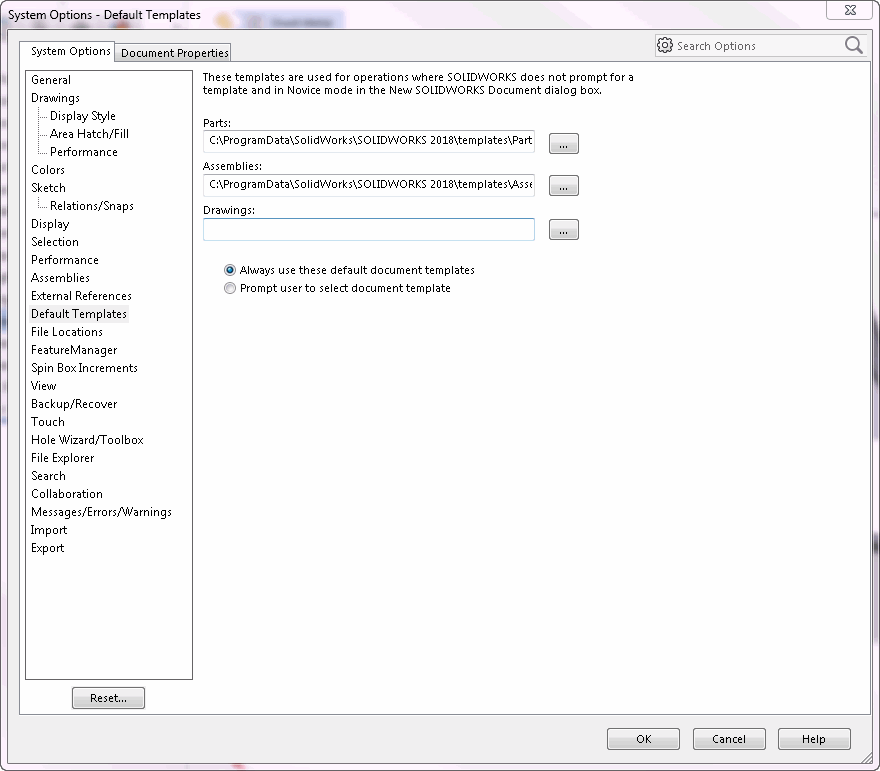Select Spin Box Increments option
880x771 pixels.
[x=84, y=368]
